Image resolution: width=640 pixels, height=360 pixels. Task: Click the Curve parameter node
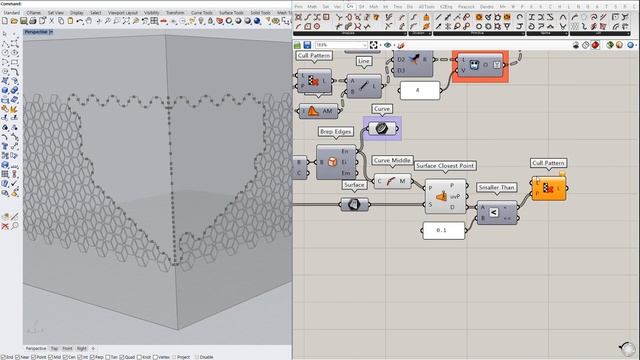tap(382, 129)
